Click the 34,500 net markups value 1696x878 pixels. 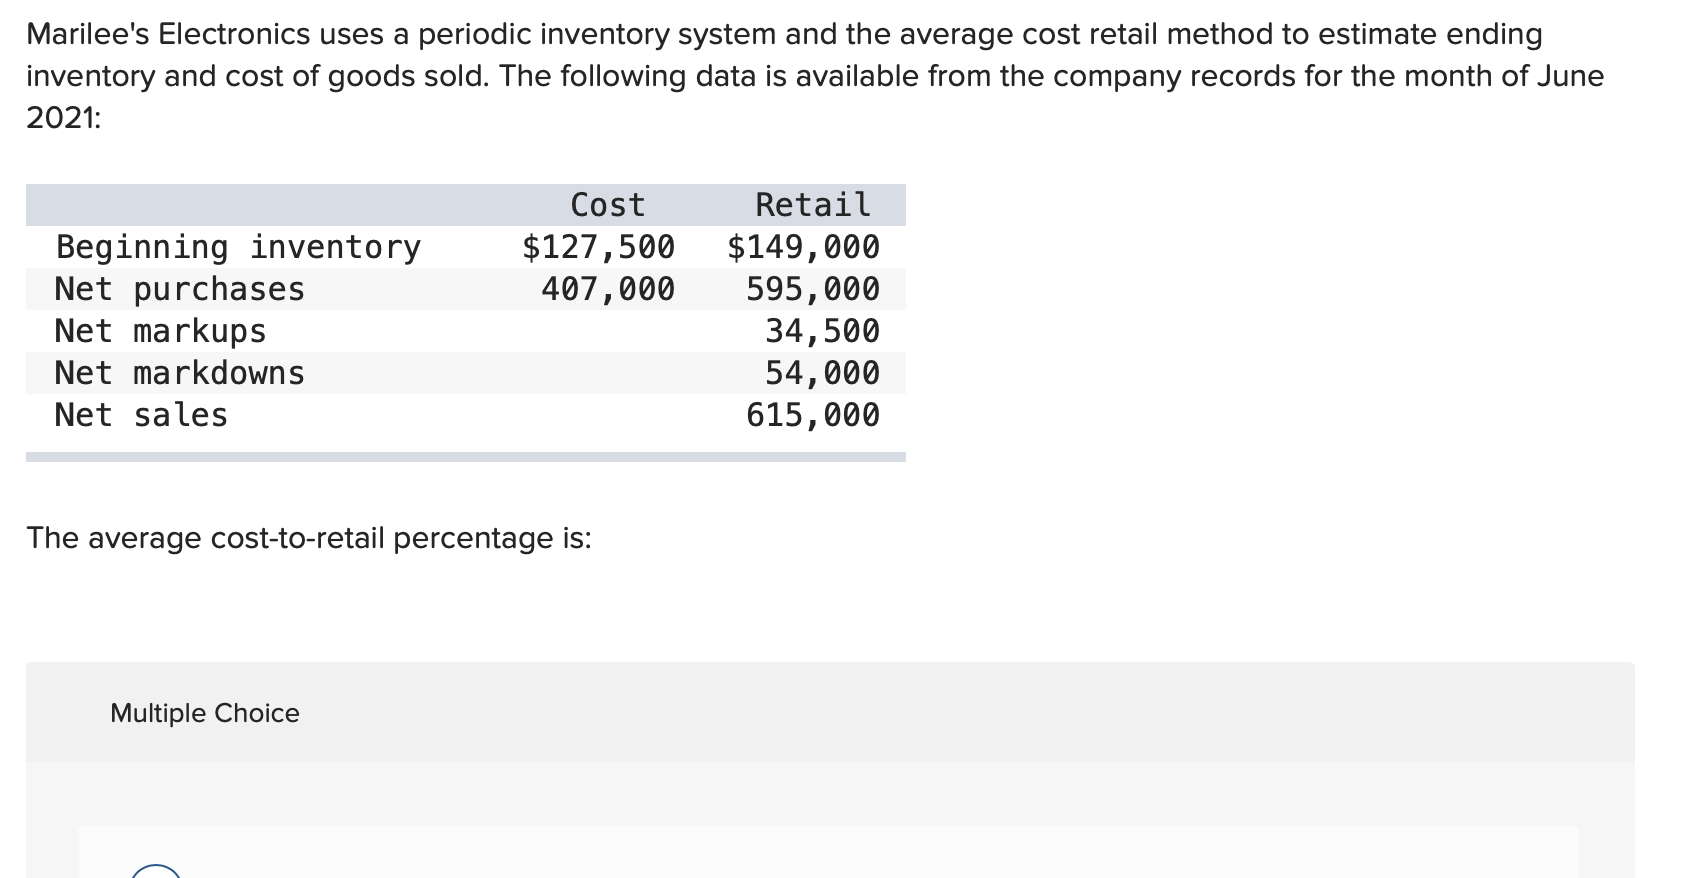(x=822, y=331)
